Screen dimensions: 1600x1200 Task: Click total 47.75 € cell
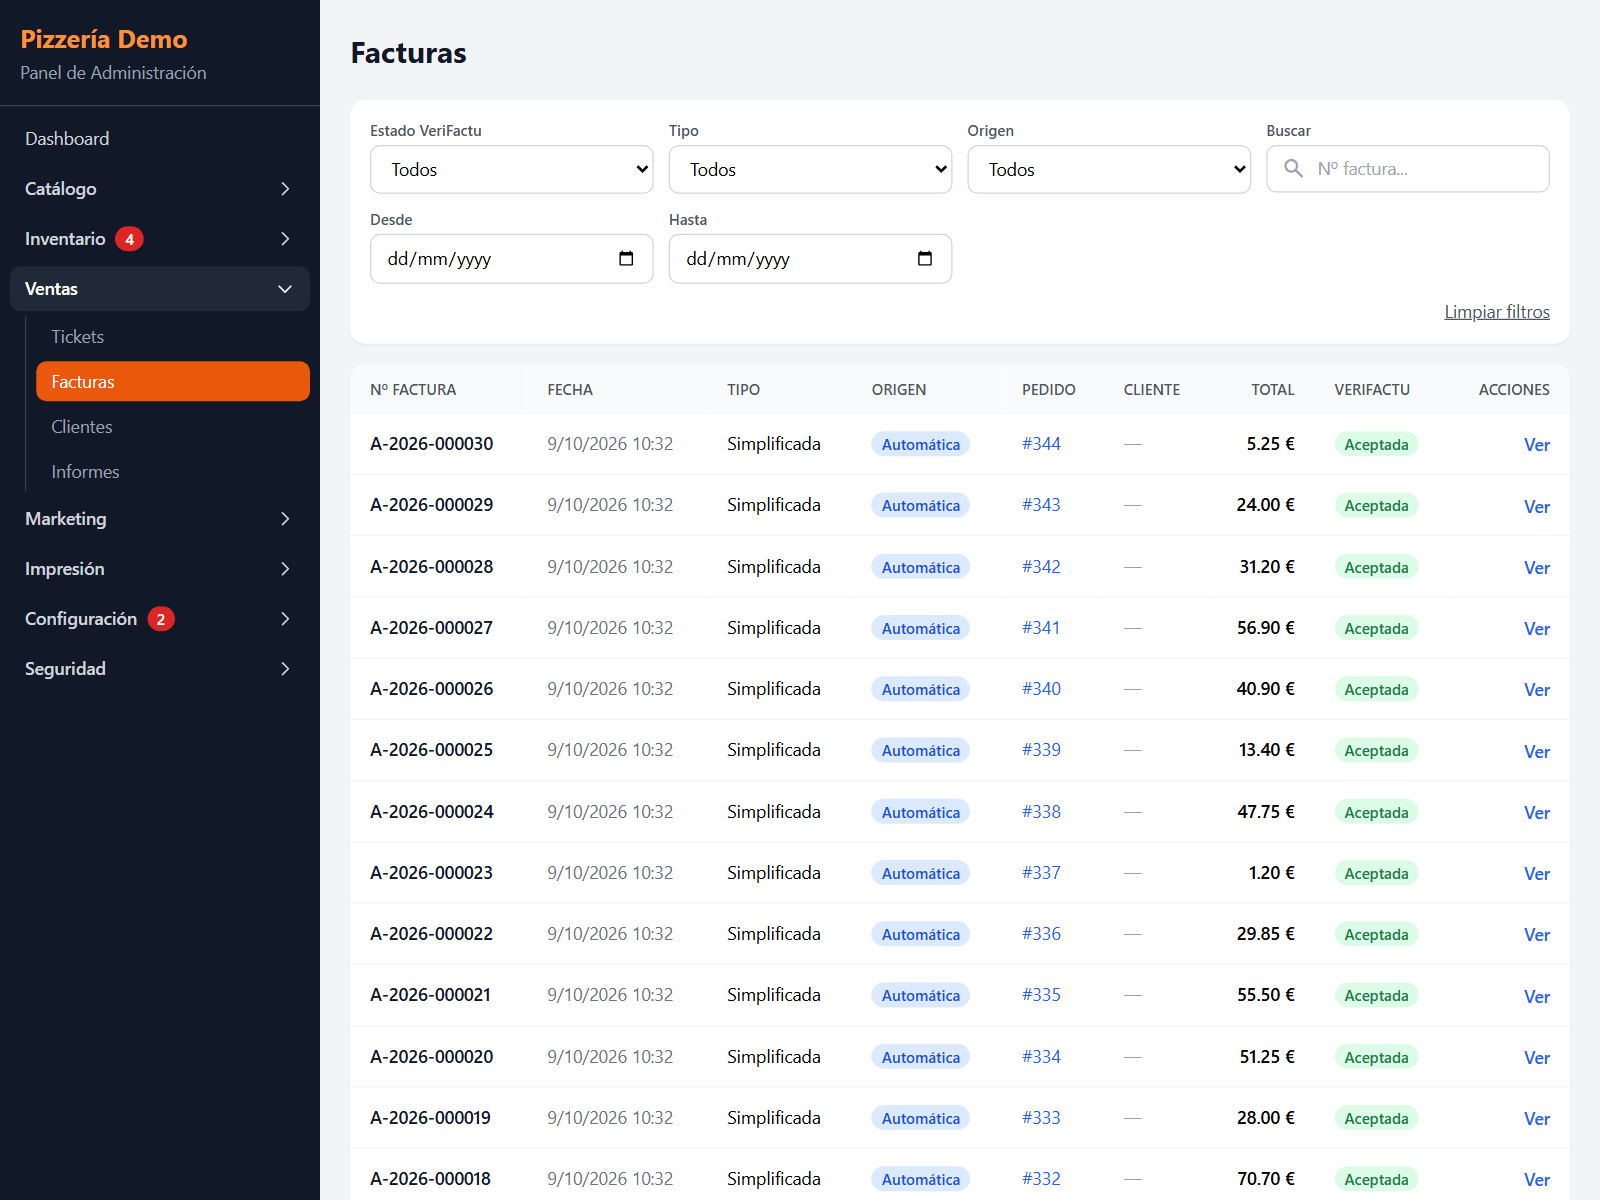(x=1266, y=812)
